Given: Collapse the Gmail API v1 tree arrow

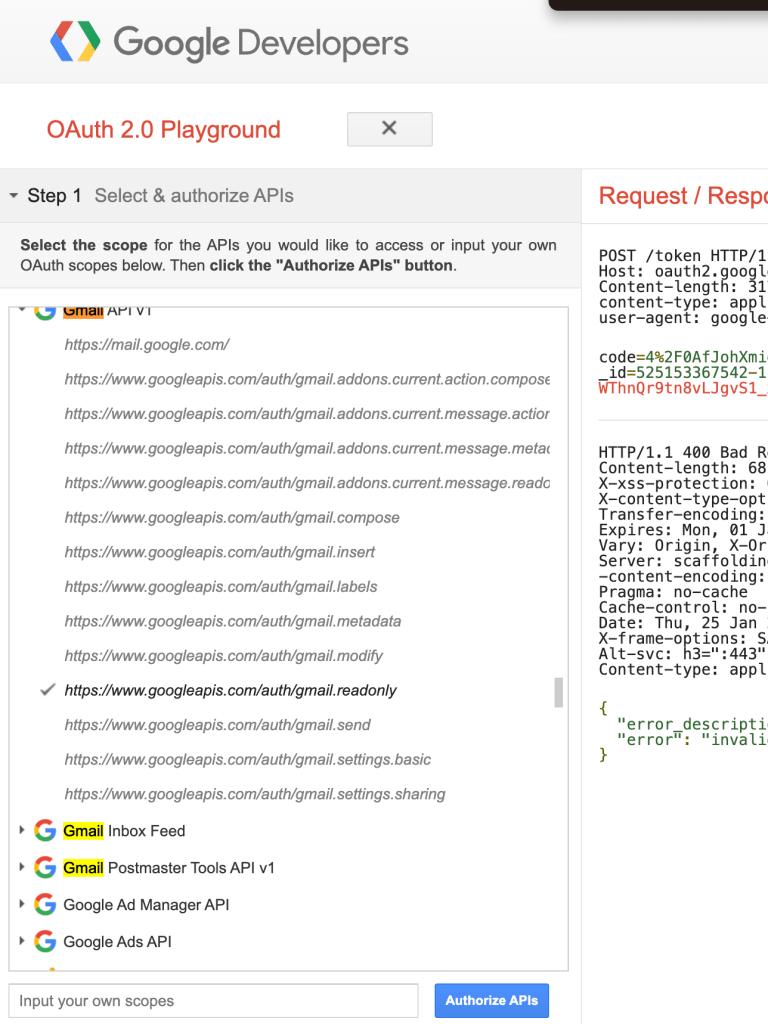Looking at the screenshot, I should pos(22,310).
